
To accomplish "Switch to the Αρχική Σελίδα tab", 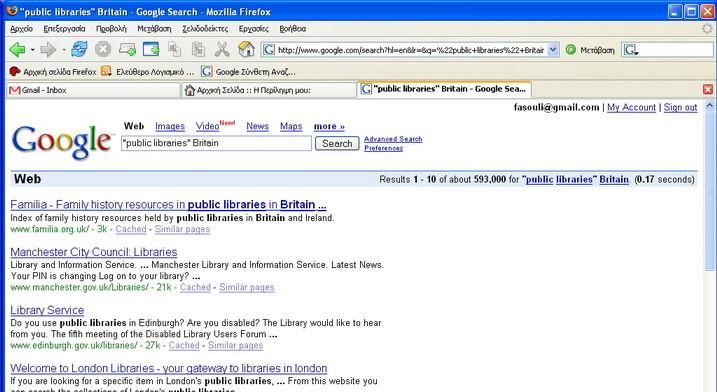I will (269, 90).
